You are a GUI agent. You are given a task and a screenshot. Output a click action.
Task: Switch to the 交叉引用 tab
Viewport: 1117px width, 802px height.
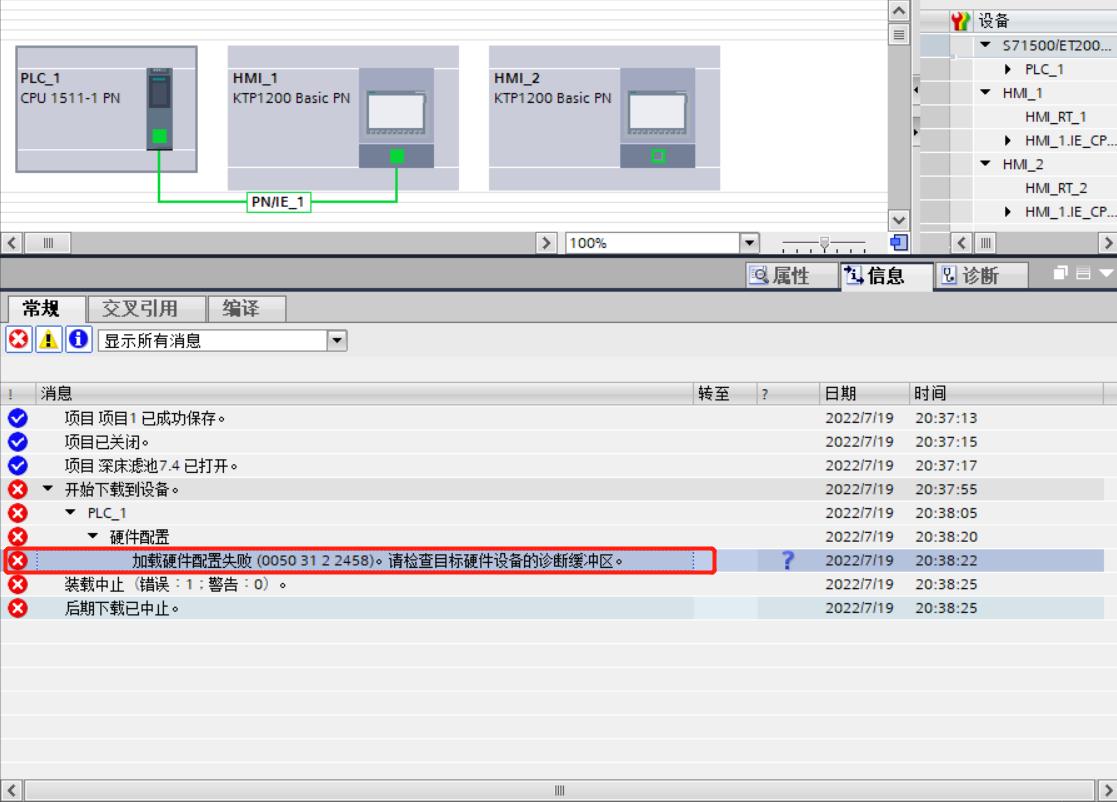pyautogui.click(x=143, y=308)
